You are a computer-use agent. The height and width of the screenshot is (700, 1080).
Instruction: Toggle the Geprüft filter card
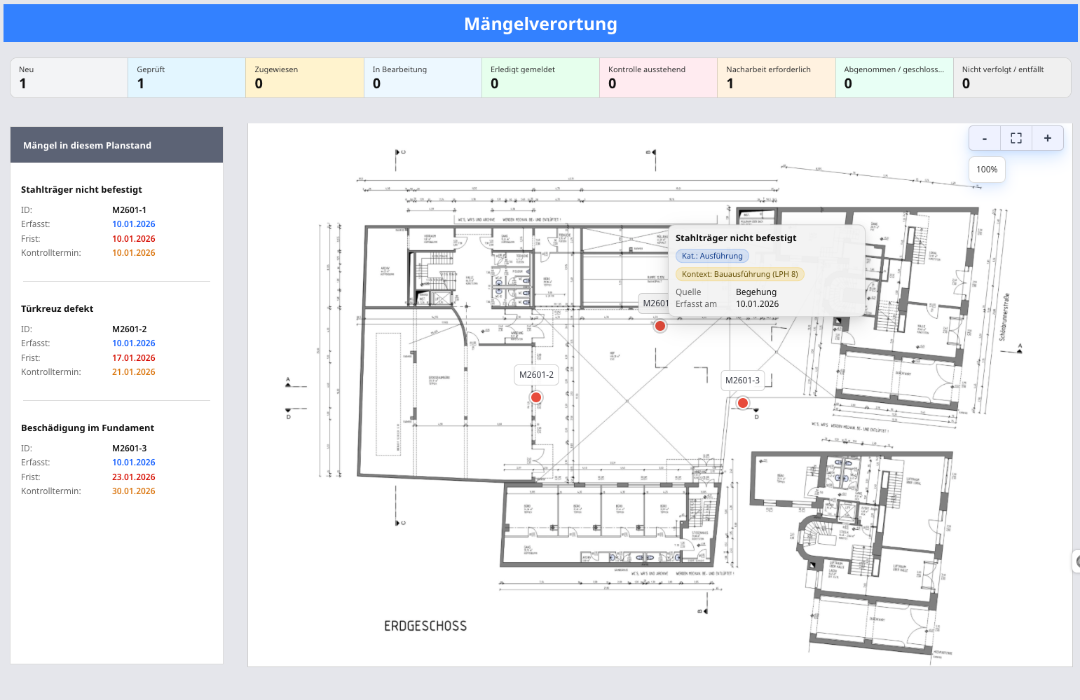click(x=184, y=76)
